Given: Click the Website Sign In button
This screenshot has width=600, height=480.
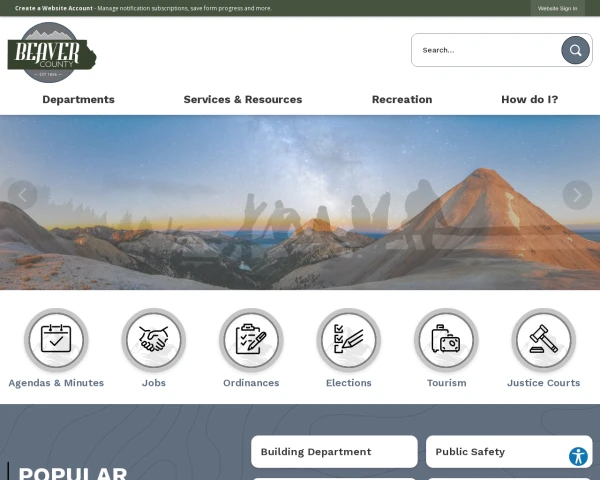Looking at the screenshot, I should tap(557, 8).
